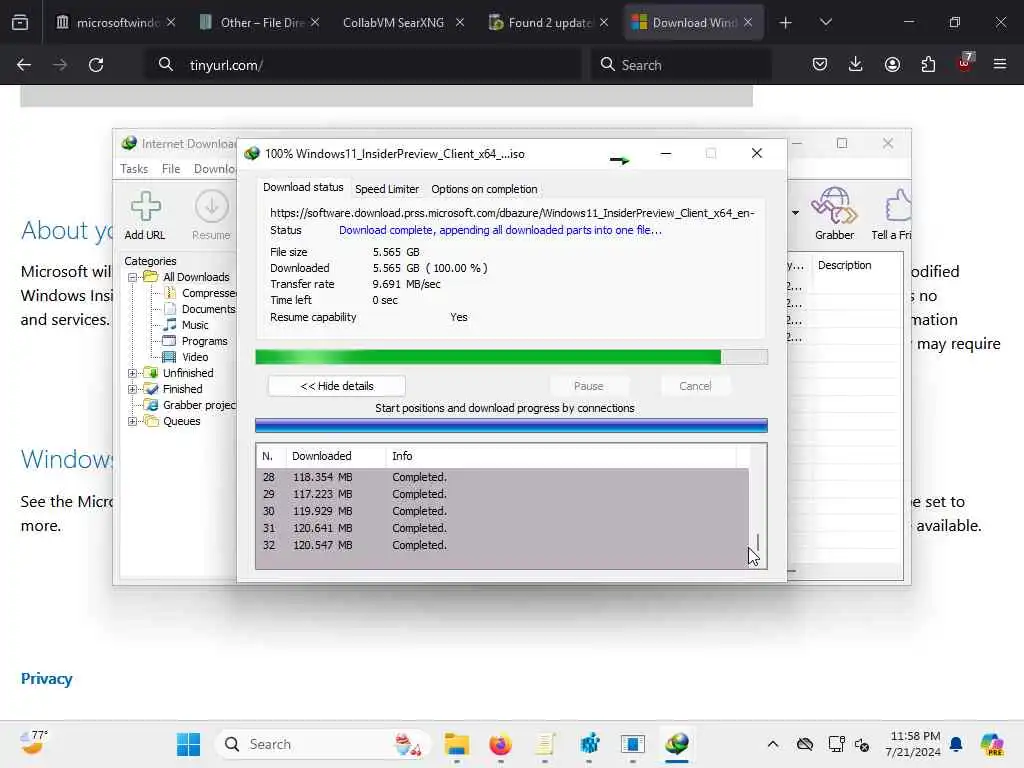Open File Explorer from the taskbar
This screenshot has height=768, width=1024.
click(456, 744)
